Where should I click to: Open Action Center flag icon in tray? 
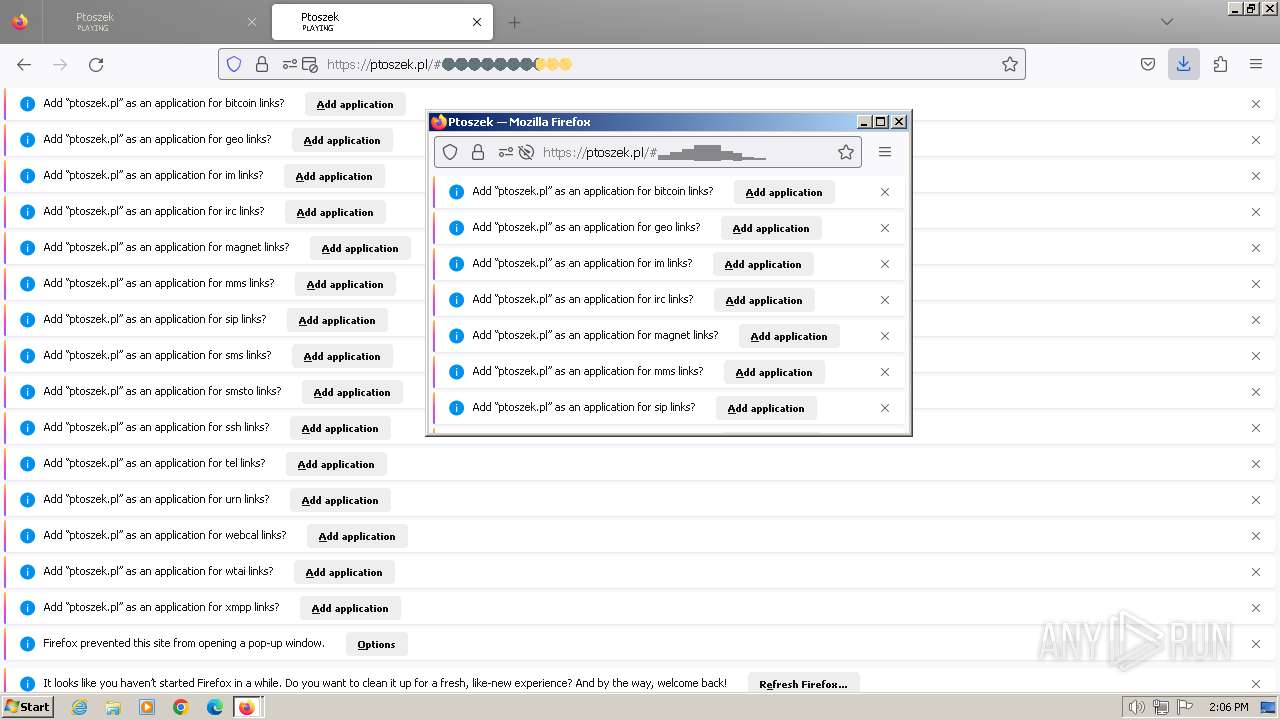click(x=1185, y=707)
